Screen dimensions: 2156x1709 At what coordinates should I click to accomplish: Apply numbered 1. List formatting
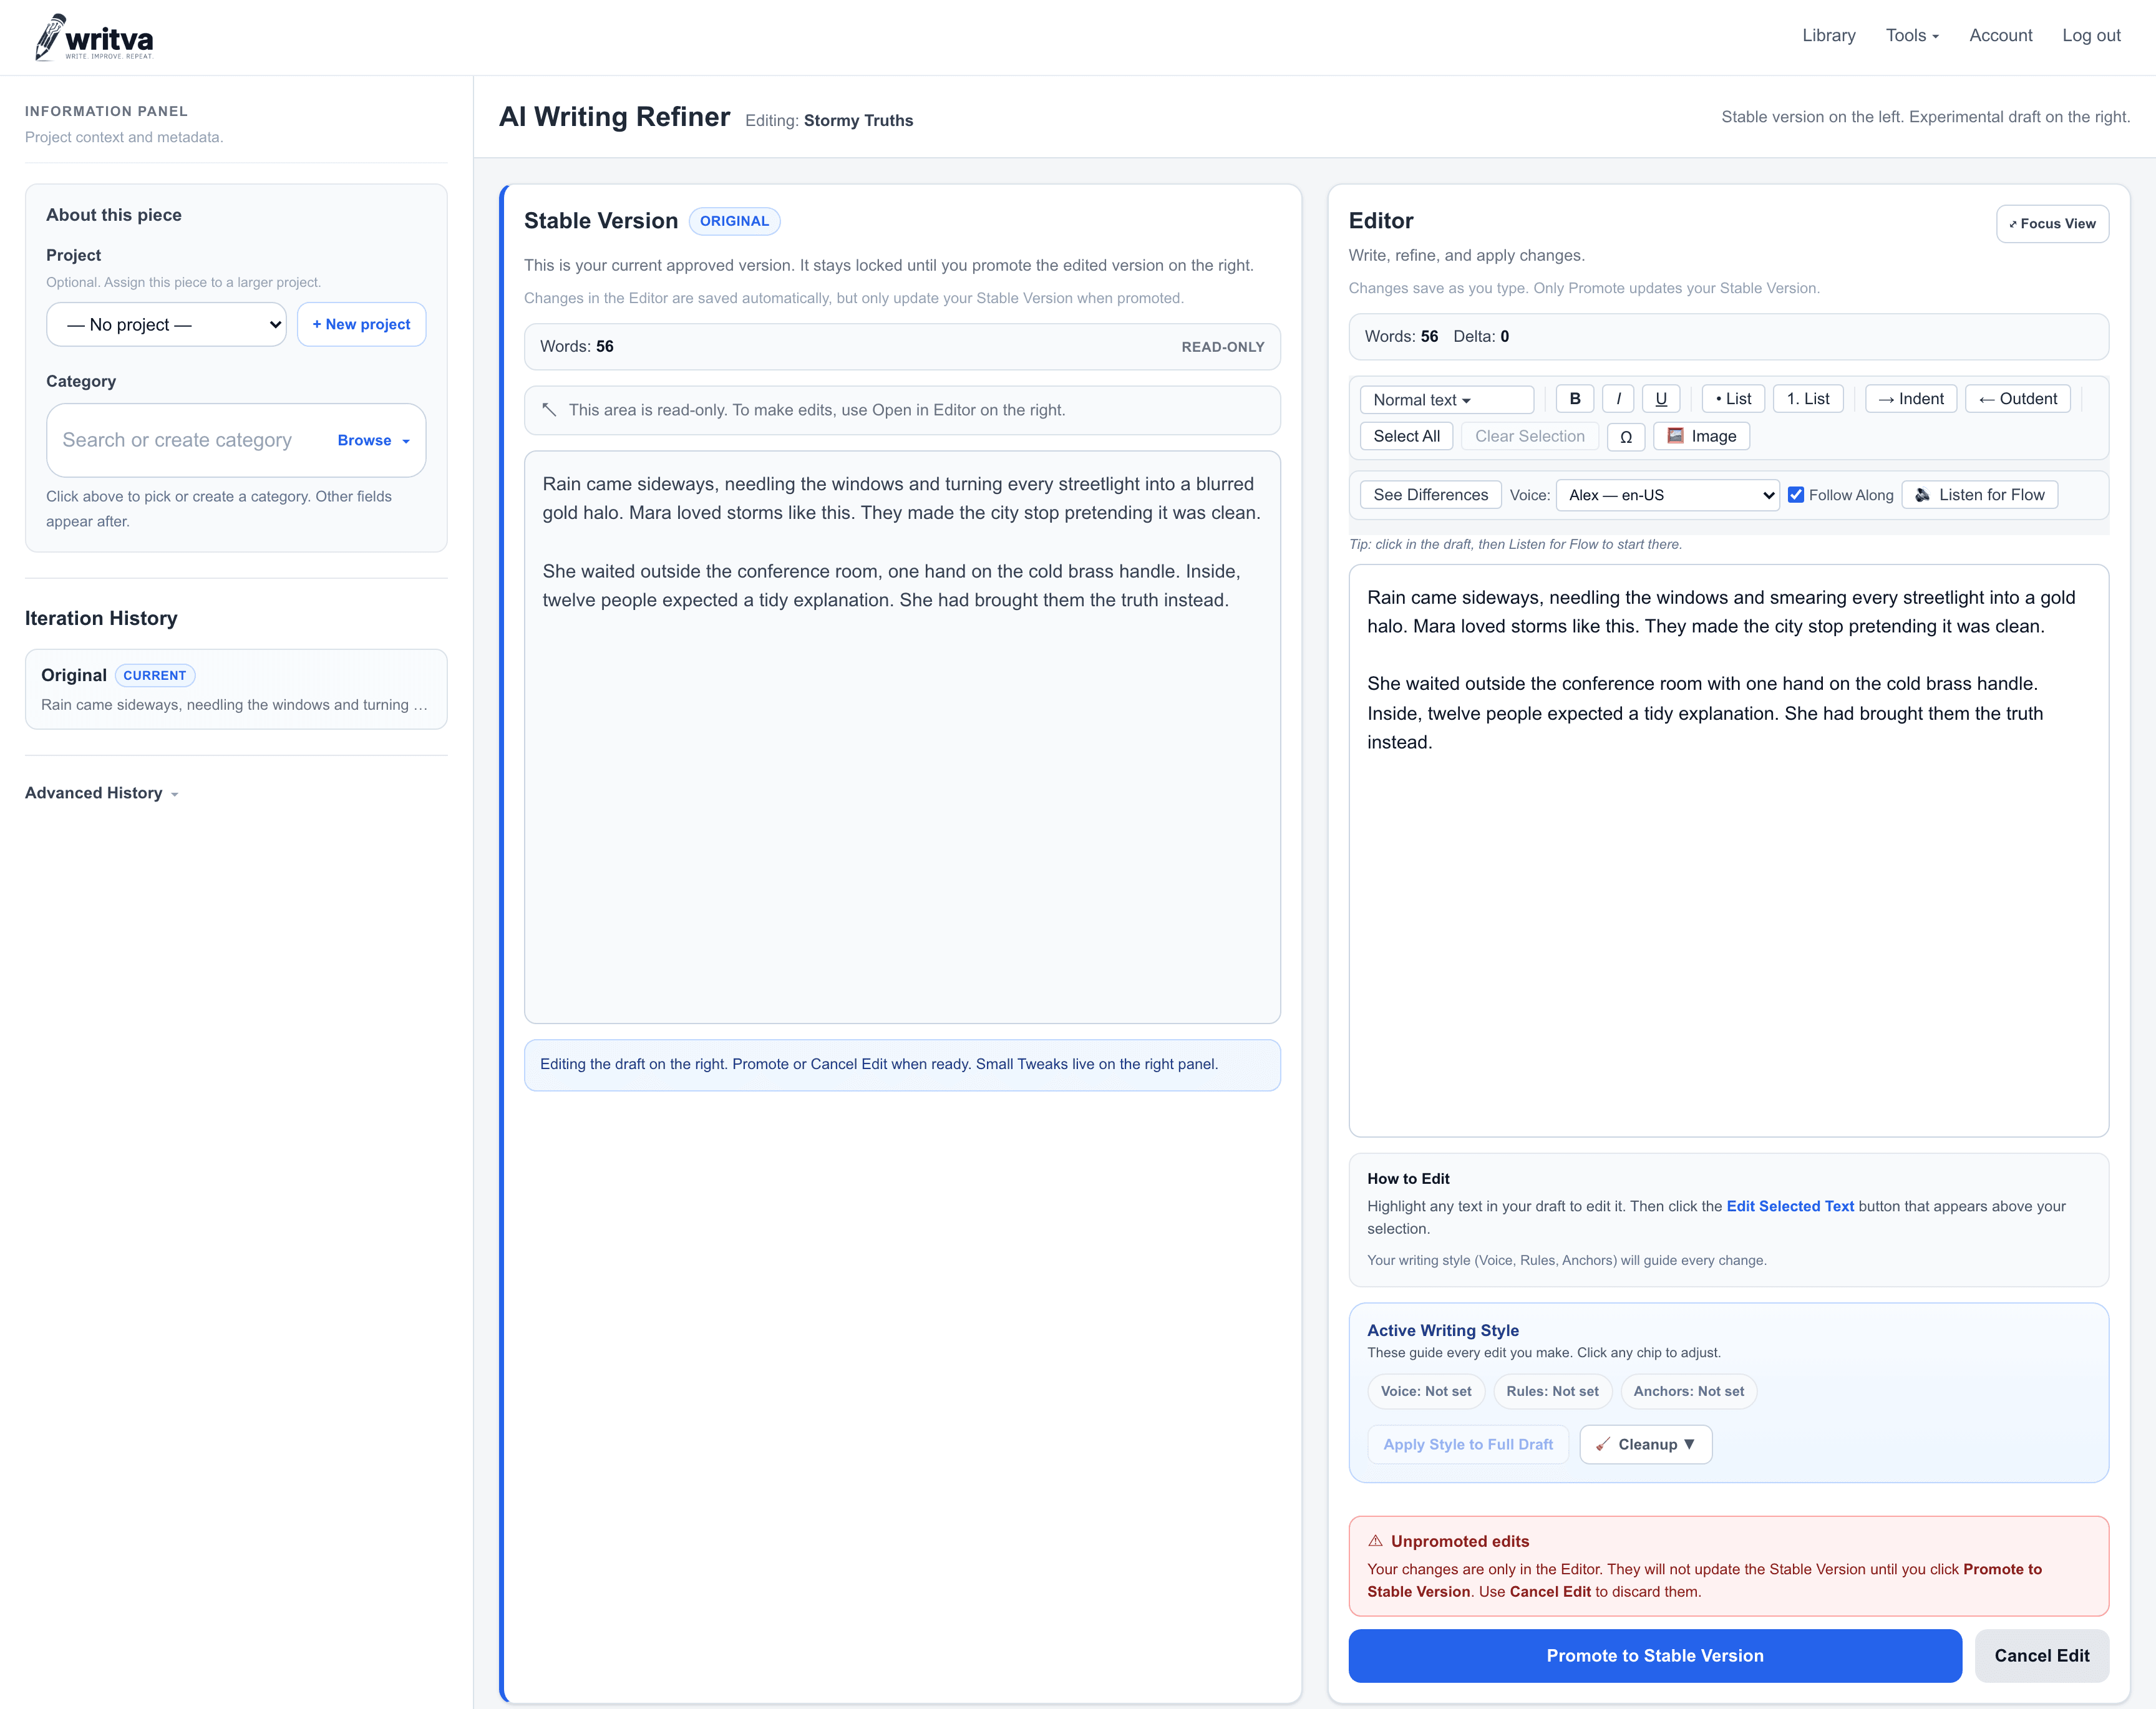pyautogui.click(x=1808, y=399)
